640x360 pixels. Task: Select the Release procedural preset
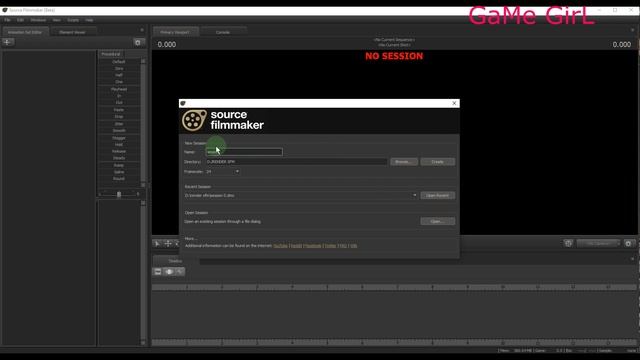tap(119, 151)
